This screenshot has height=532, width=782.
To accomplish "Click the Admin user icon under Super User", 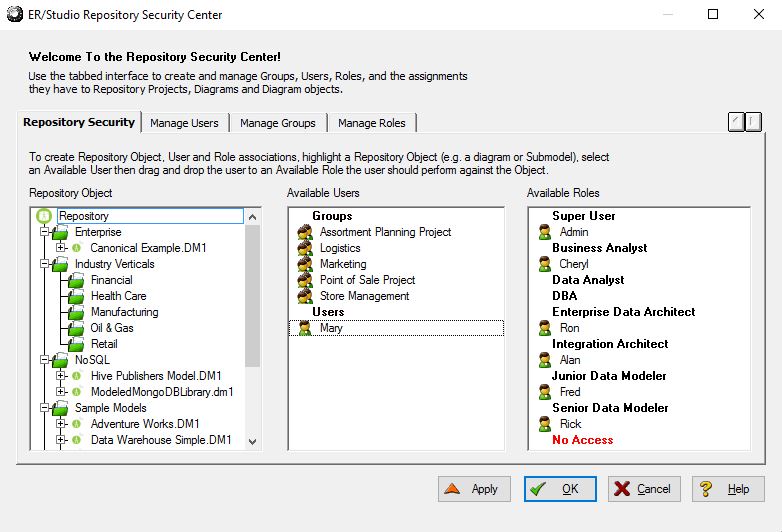I will click(x=545, y=232).
